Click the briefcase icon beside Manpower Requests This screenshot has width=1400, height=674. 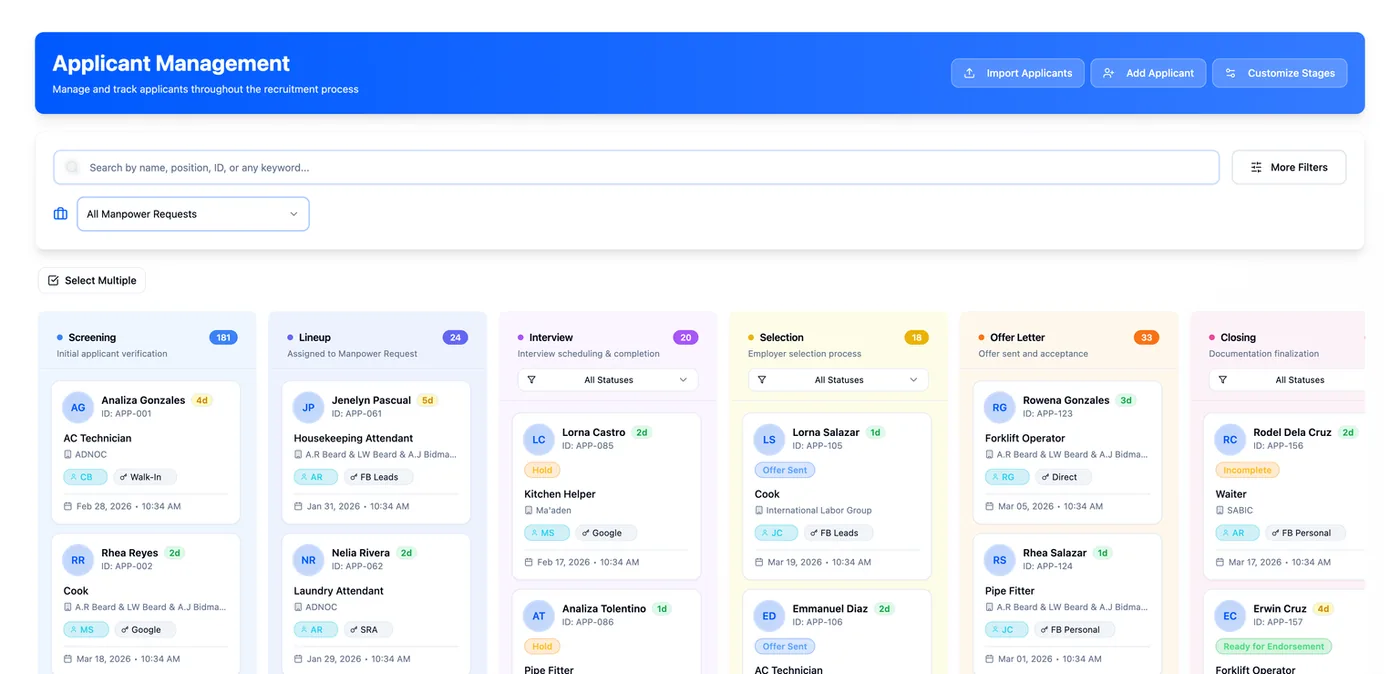60,214
